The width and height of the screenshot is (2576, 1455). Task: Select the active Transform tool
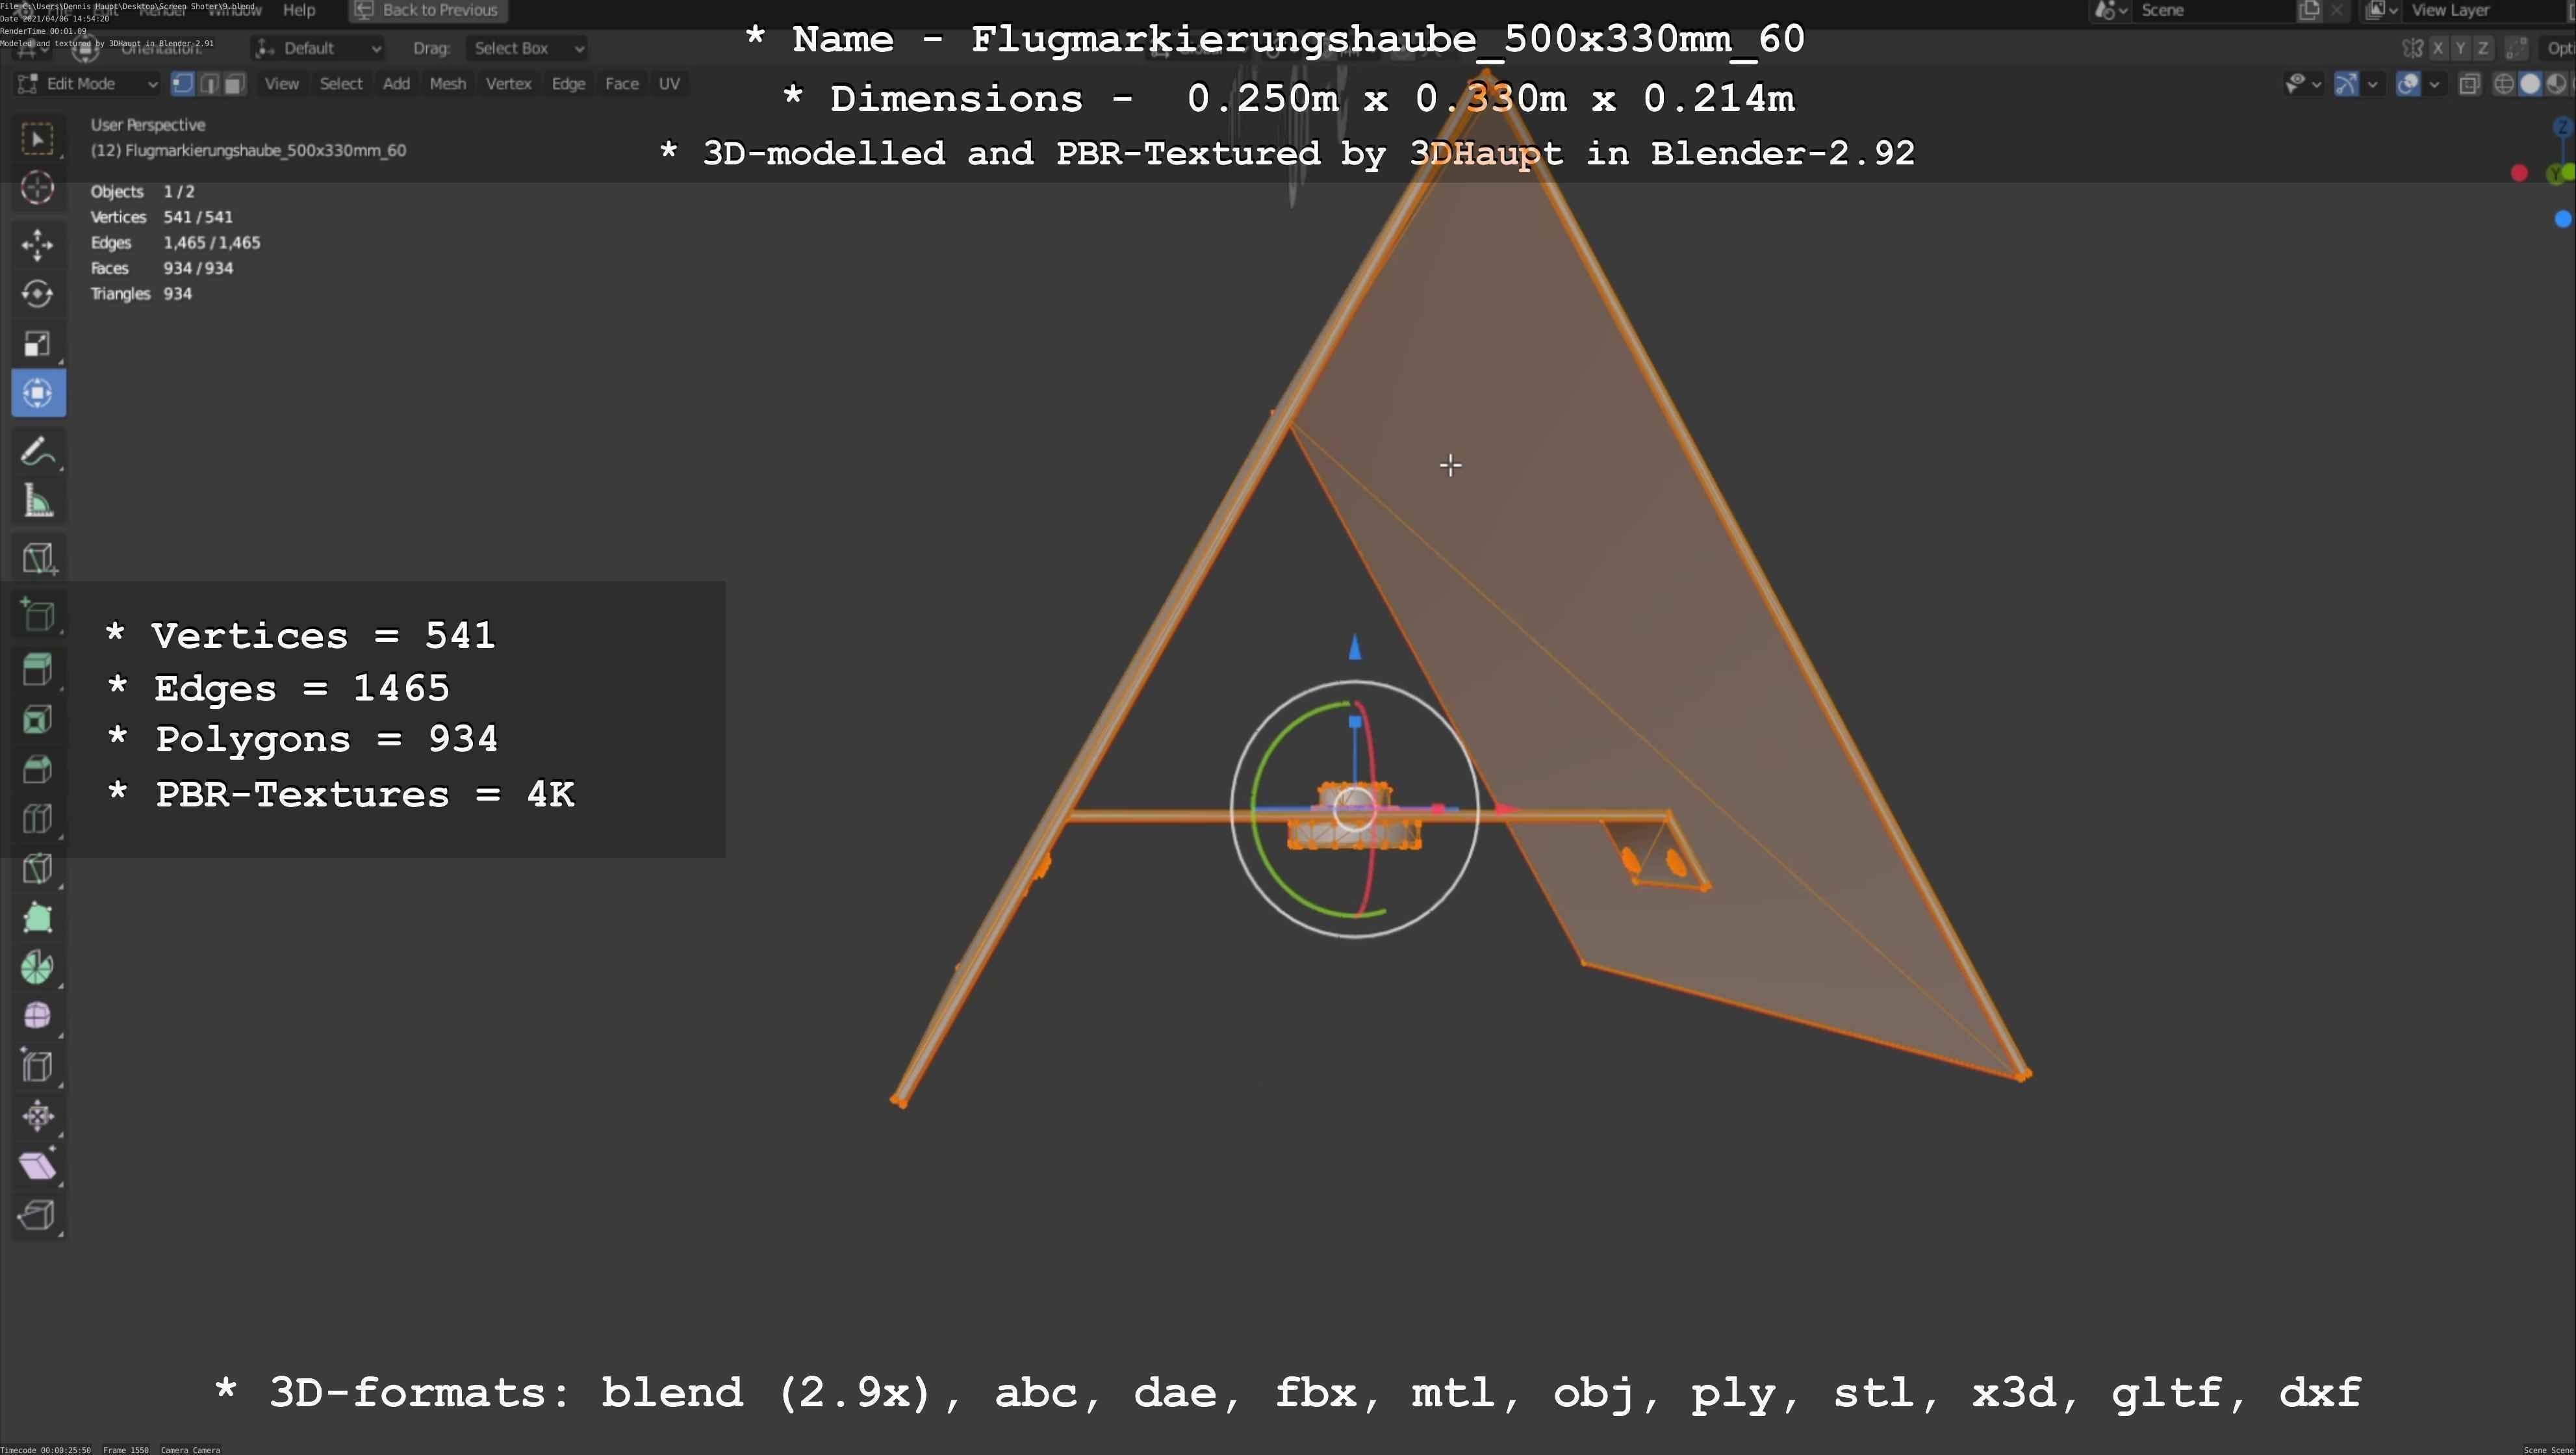click(x=38, y=393)
